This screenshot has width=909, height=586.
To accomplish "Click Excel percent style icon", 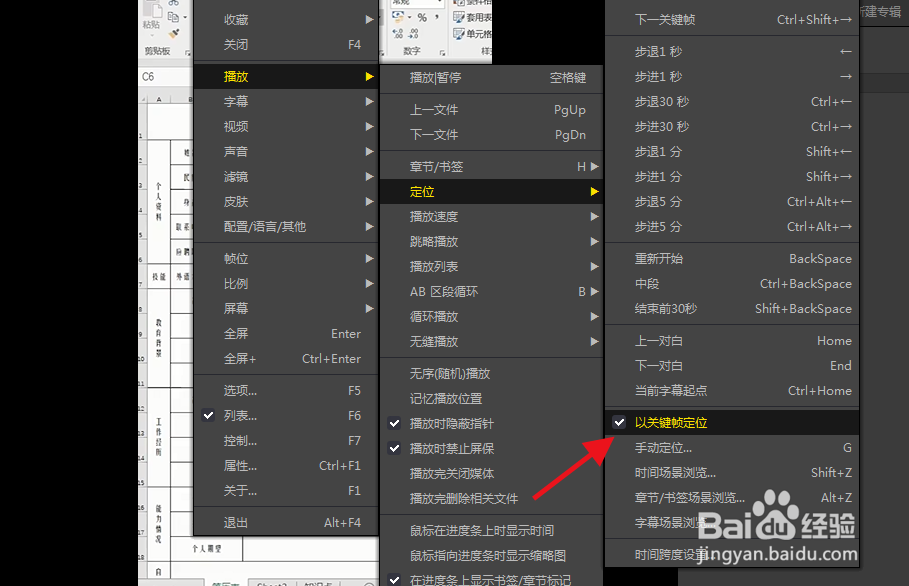I will 422,18.
